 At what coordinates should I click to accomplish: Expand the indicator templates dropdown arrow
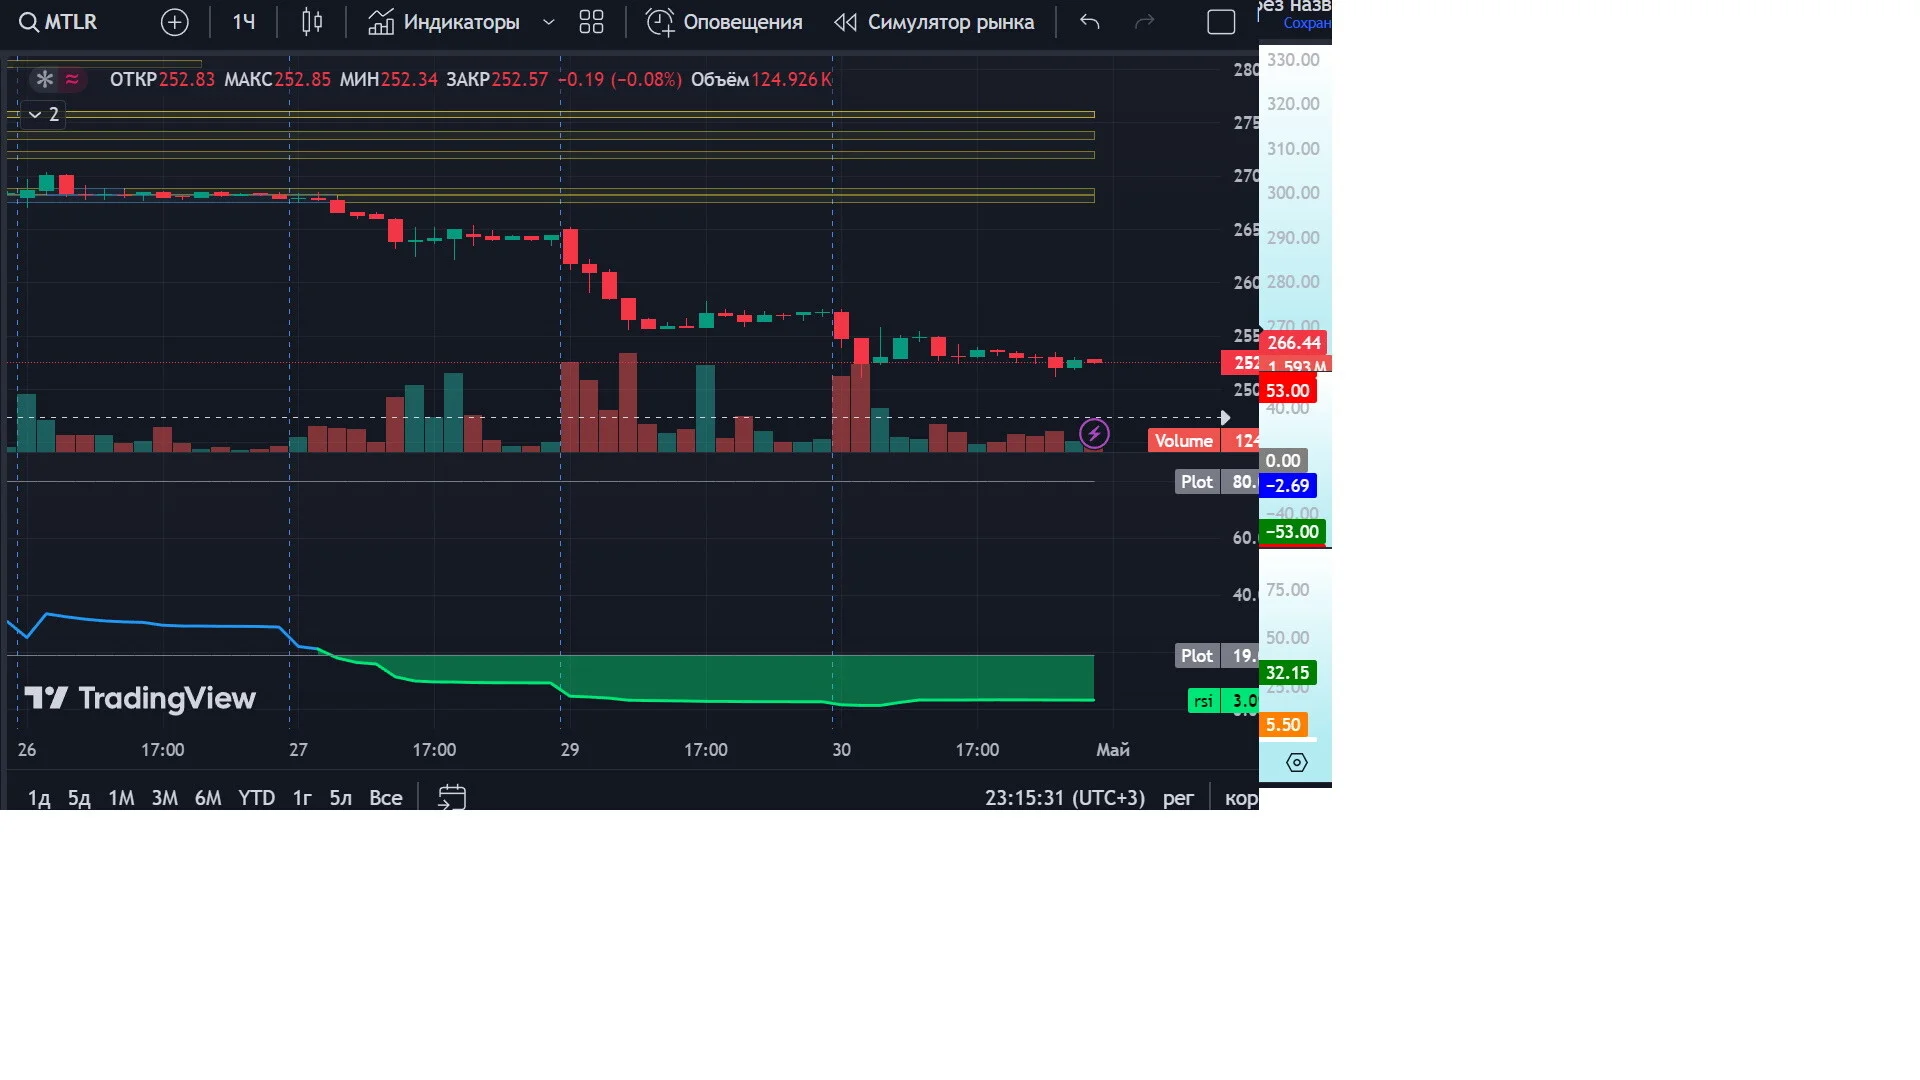click(x=548, y=22)
